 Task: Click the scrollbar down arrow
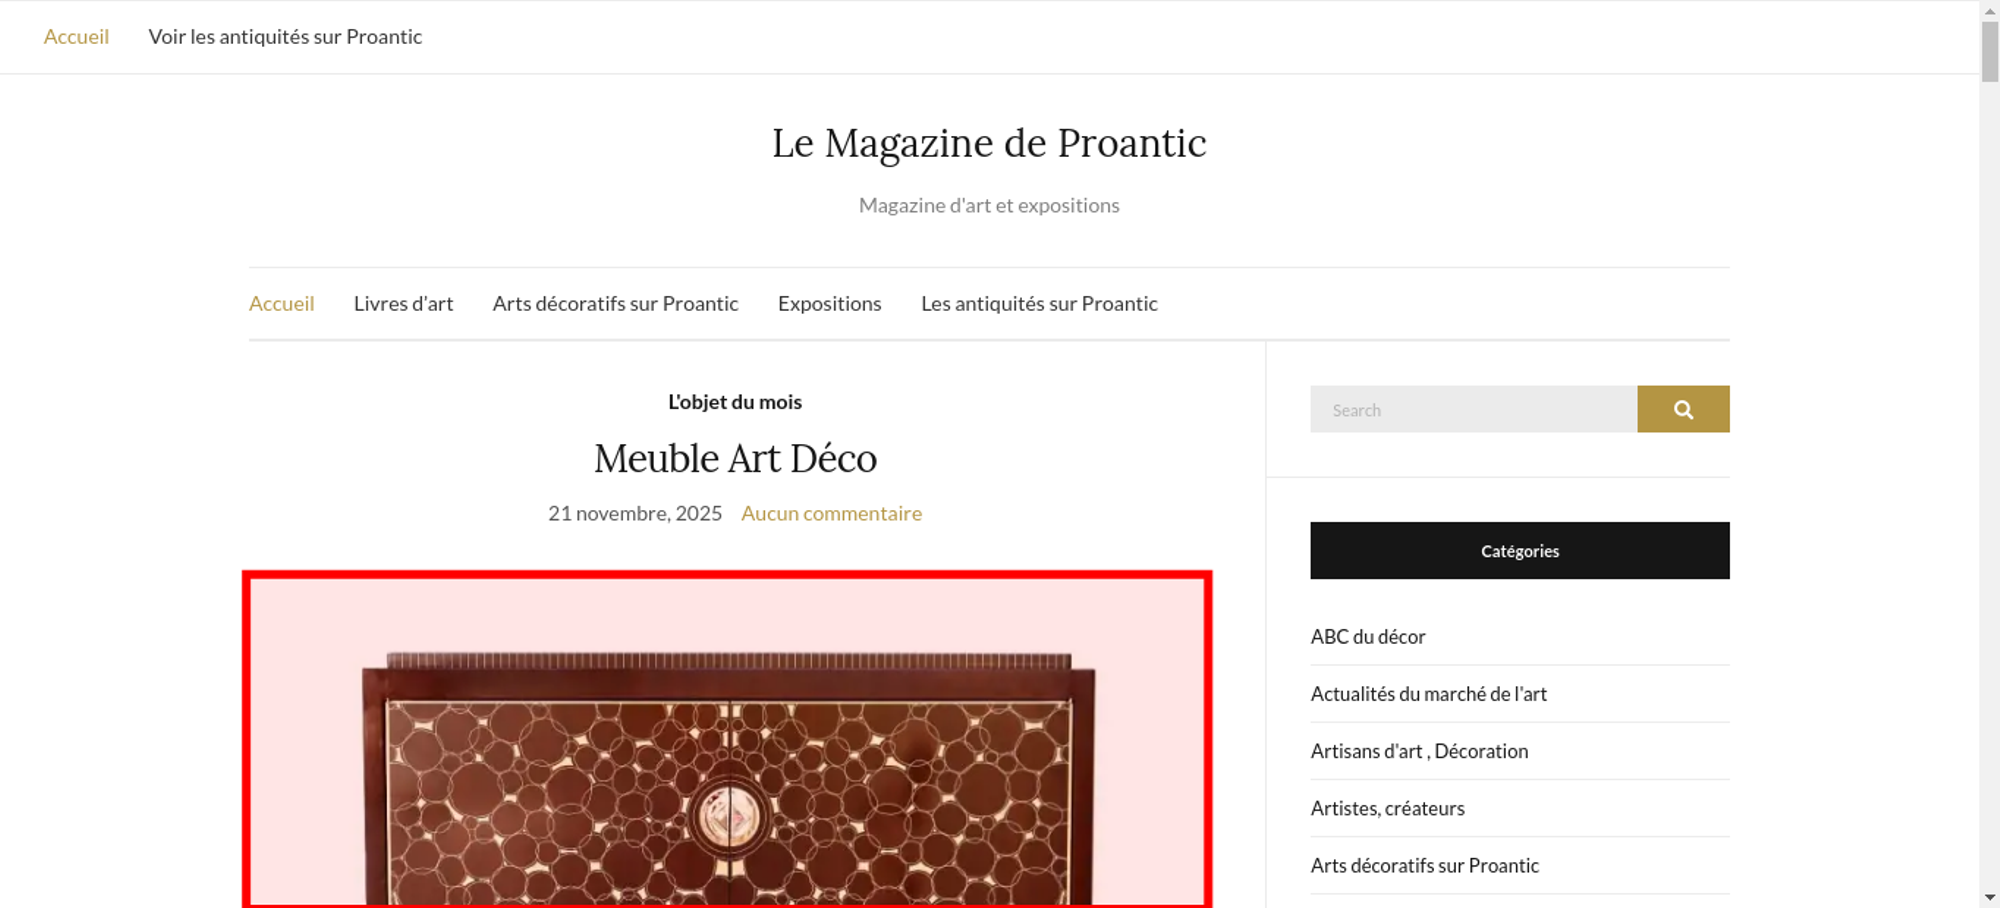pyautogui.click(x=1990, y=898)
